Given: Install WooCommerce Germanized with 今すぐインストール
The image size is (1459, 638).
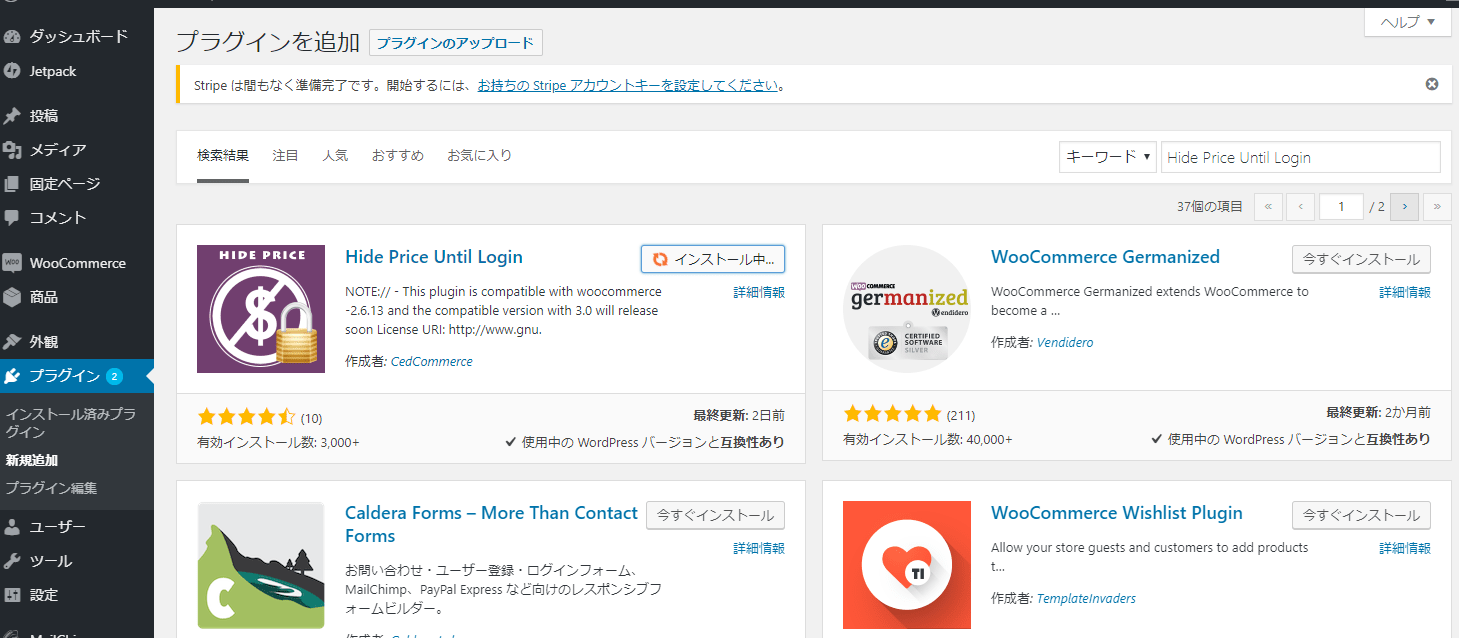Looking at the screenshot, I should (1361, 259).
